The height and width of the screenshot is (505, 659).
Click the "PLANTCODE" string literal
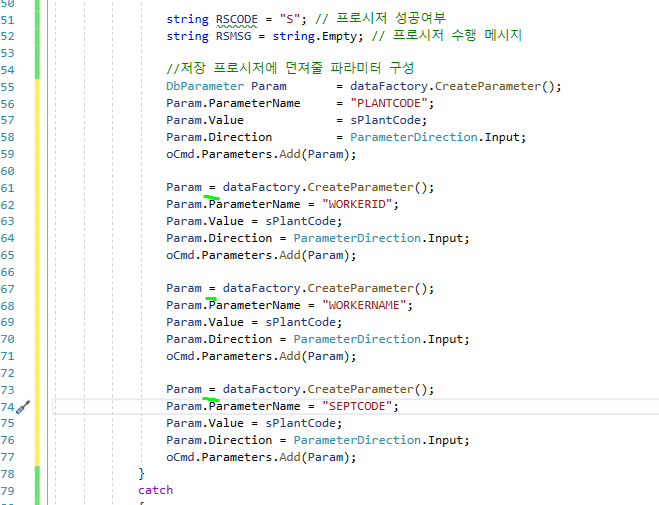[389, 103]
